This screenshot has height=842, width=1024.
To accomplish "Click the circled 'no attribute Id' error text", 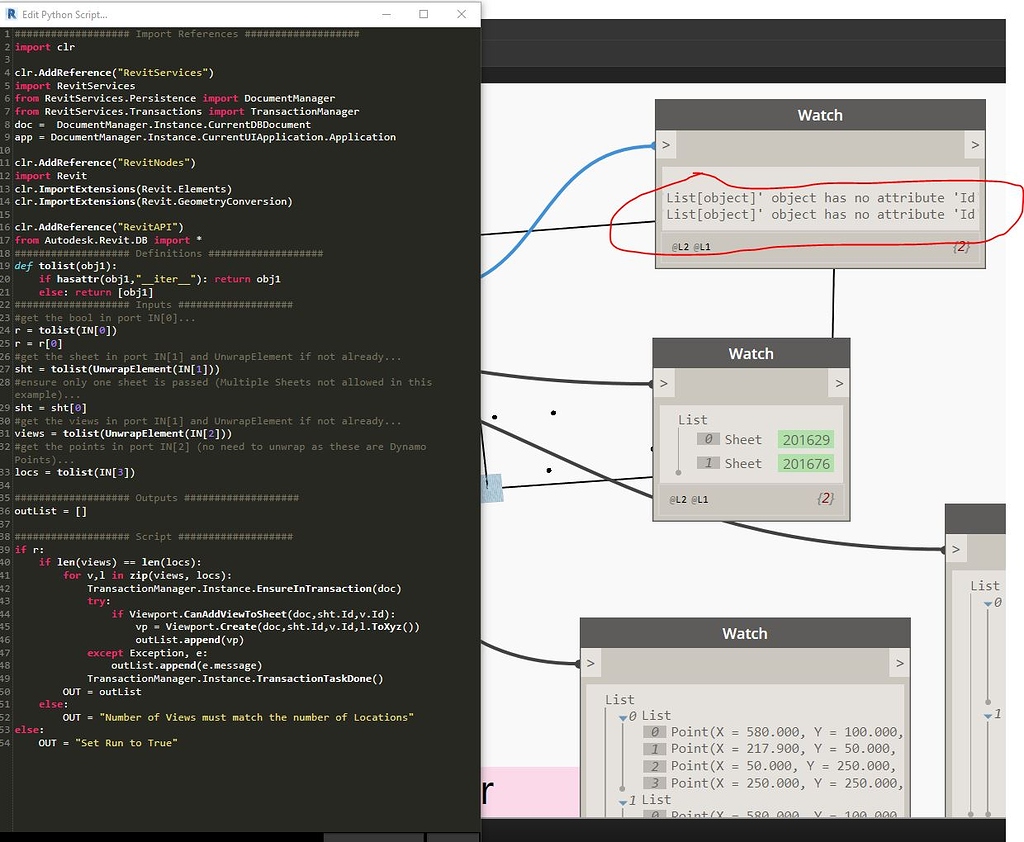I will point(820,205).
